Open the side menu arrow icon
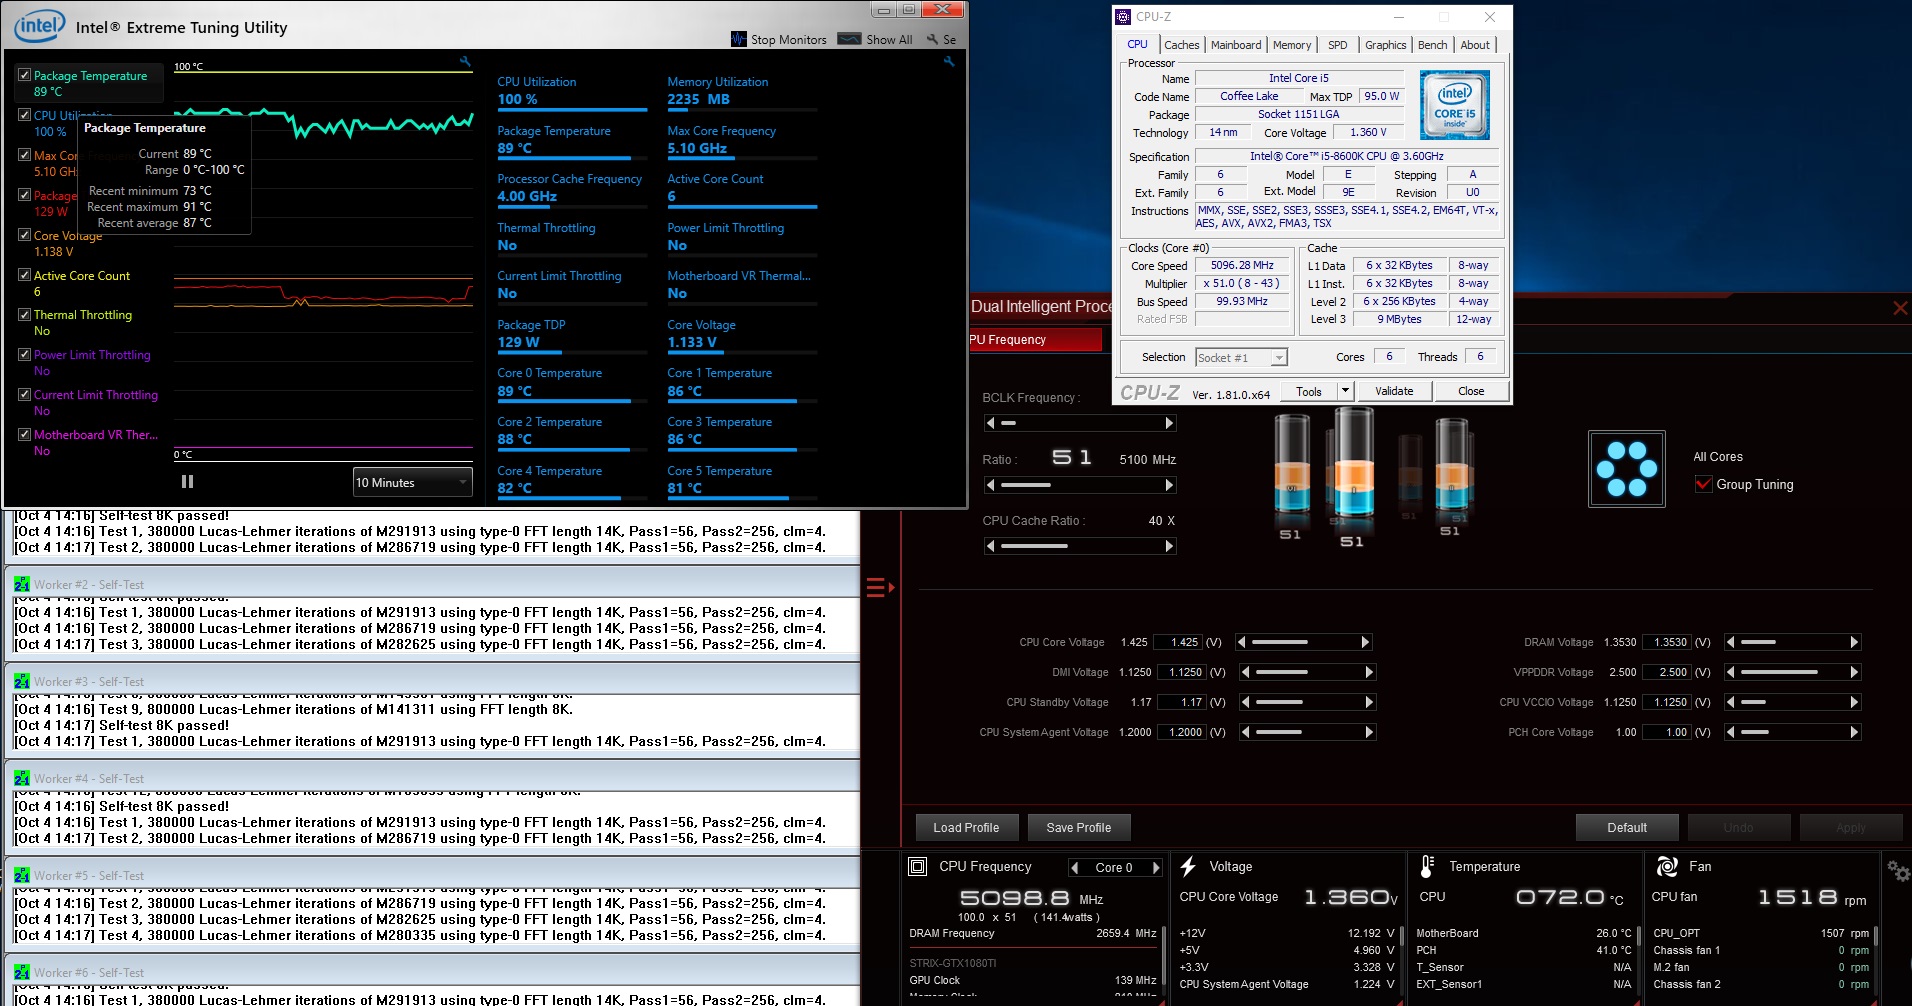This screenshot has width=1912, height=1006. (880, 587)
